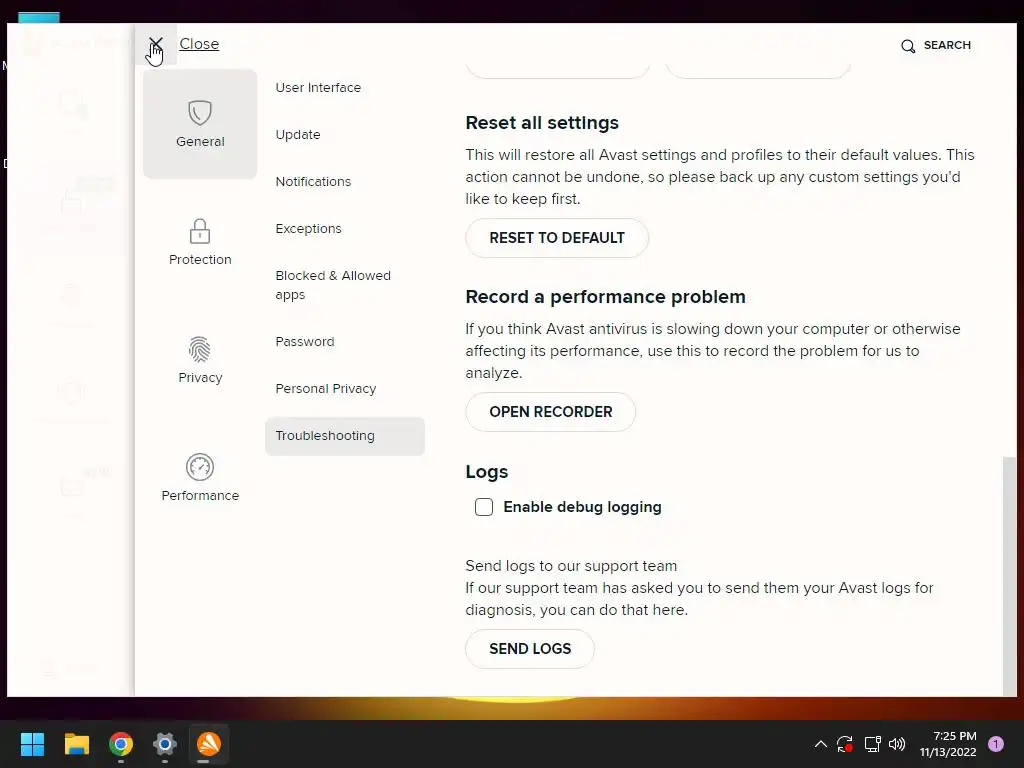The width and height of the screenshot is (1024, 768).
Task: Click the RESET TO DEFAULT button
Action: tap(557, 238)
